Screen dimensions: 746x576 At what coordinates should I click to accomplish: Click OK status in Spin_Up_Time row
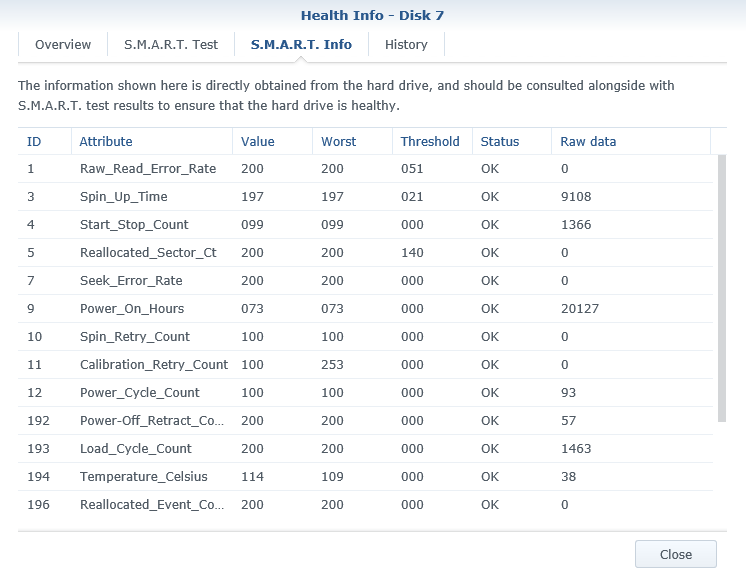490,197
